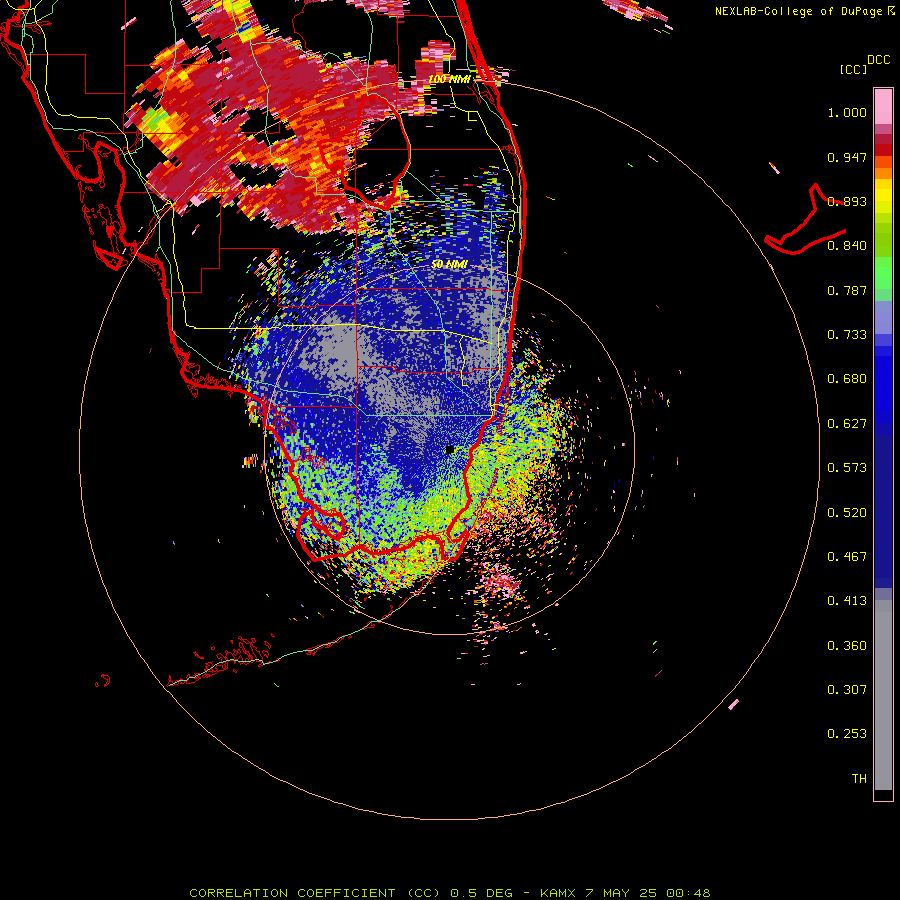Click the 100 NMI range ring label
The height and width of the screenshot is (900, 900).
coord(449,79)
